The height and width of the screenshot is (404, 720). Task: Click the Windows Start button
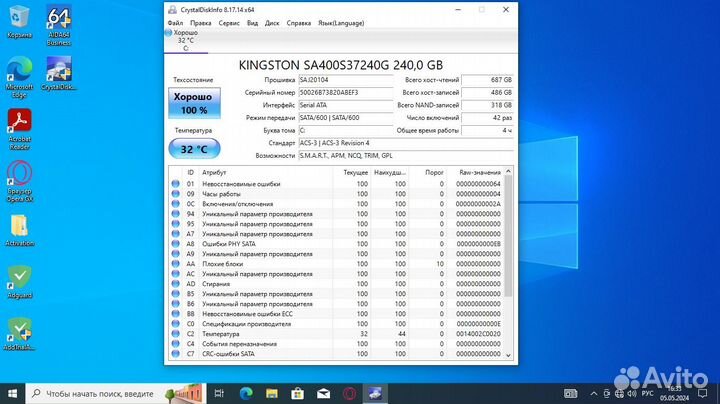(x=12, y=393)
